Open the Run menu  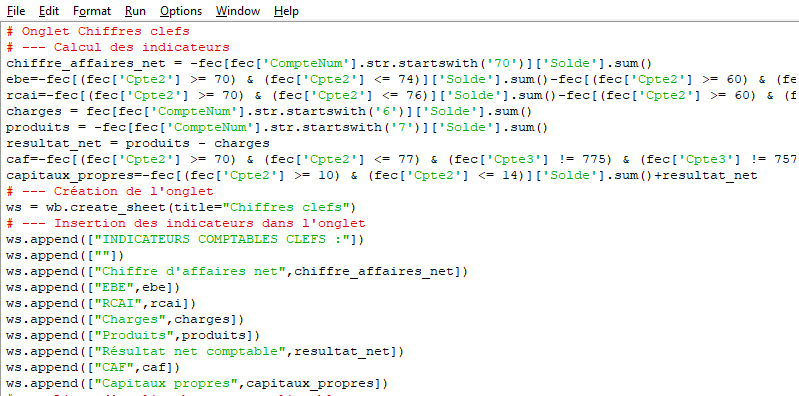(135, 11)
